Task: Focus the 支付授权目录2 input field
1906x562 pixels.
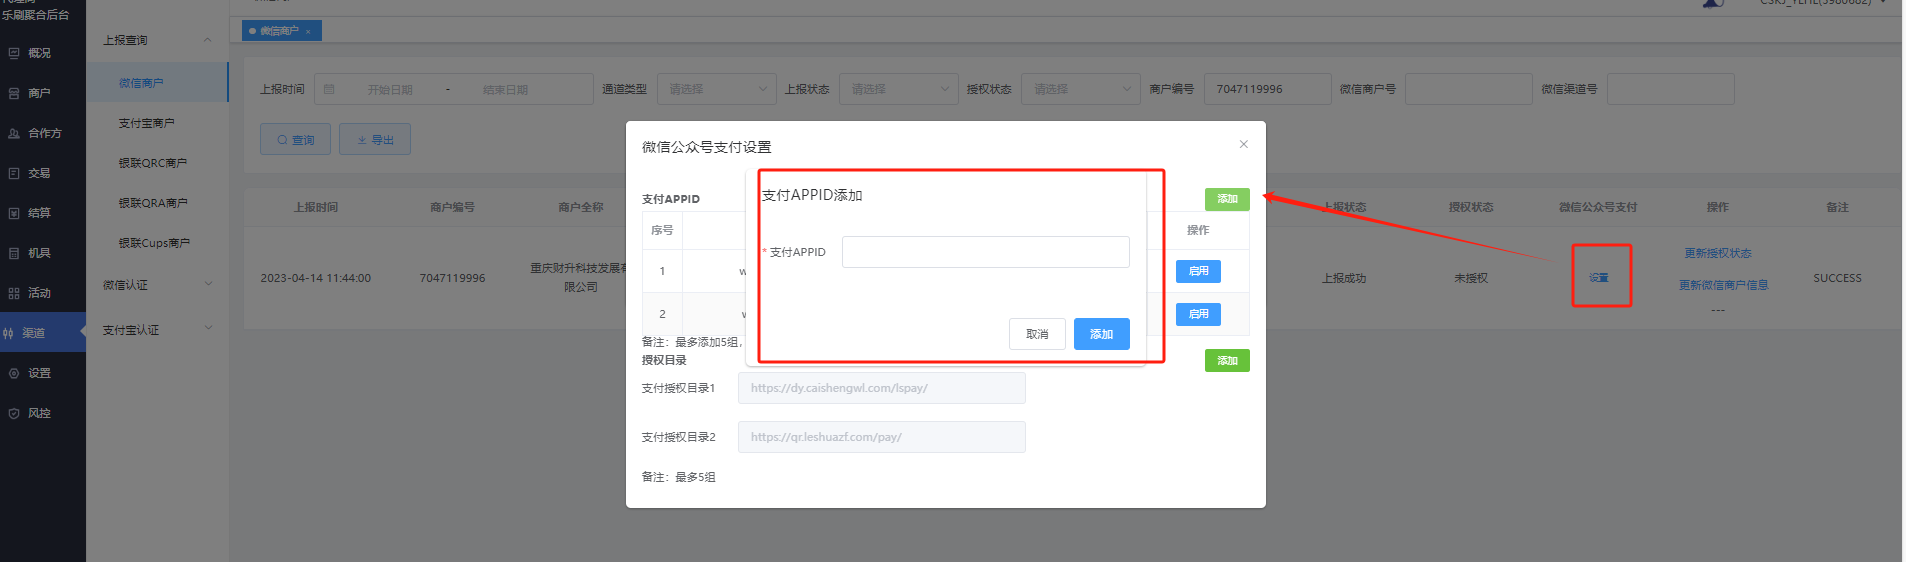Action: 882,437
